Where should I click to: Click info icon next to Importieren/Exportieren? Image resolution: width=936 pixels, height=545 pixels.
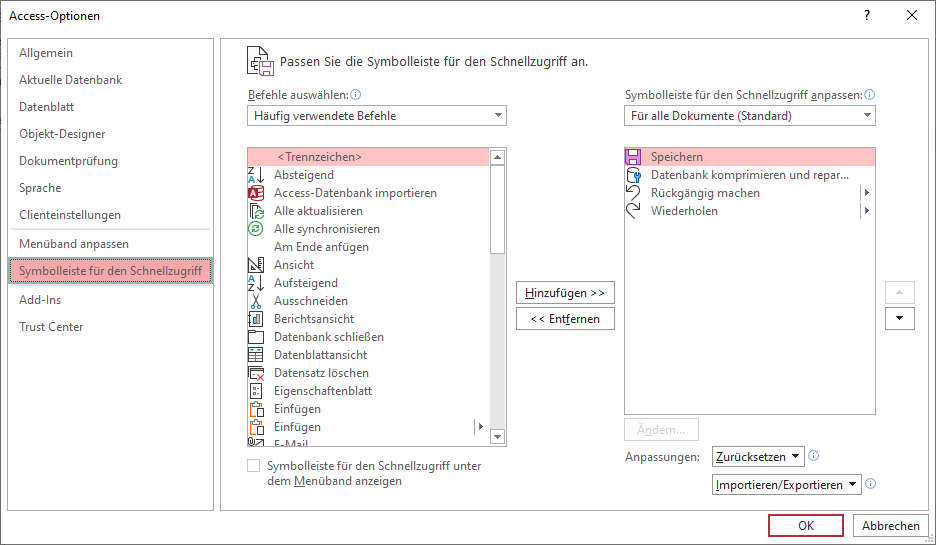click(870, 484)
